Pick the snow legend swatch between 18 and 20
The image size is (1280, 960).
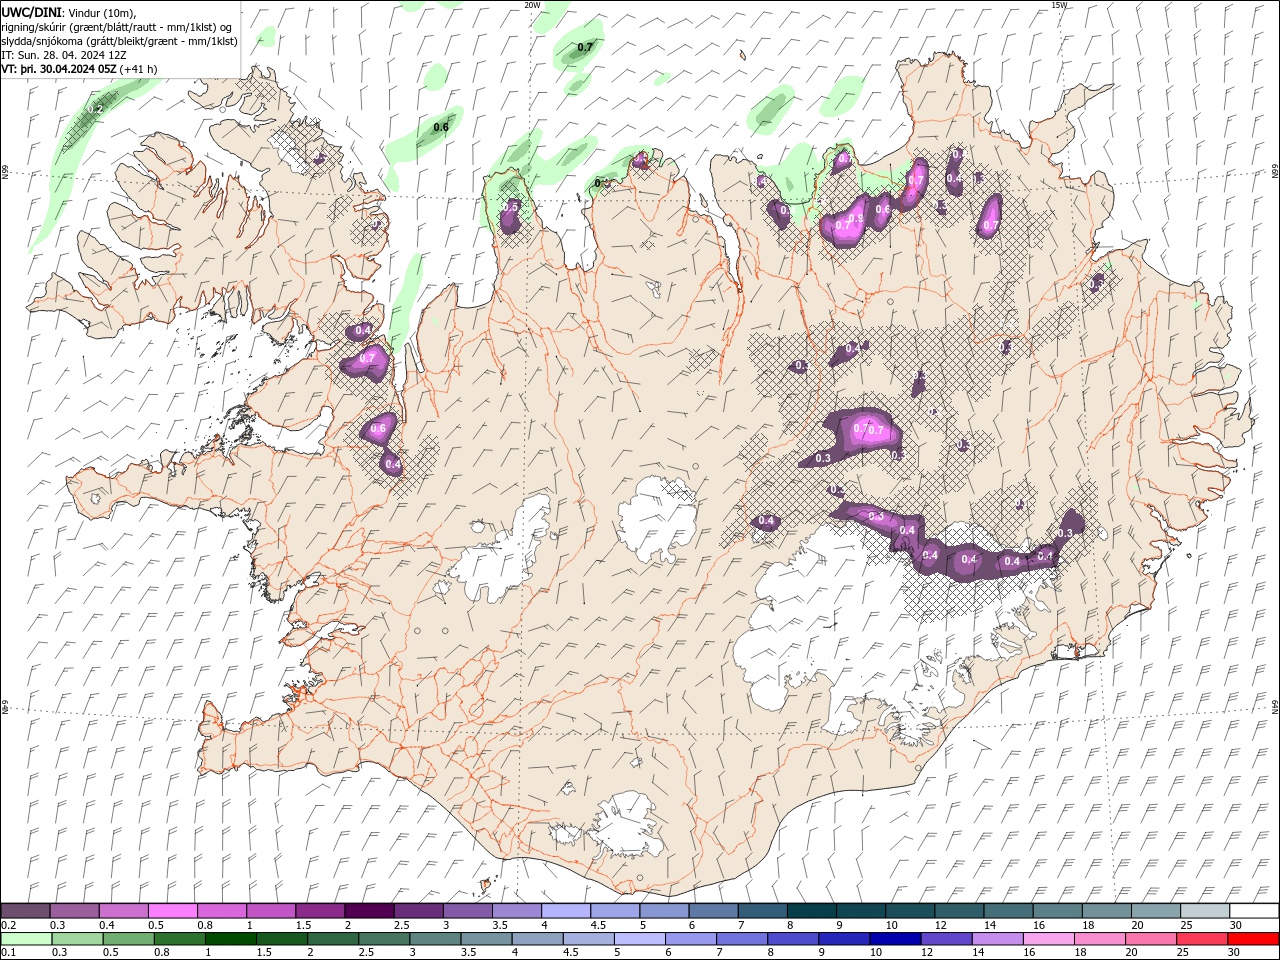pyautogui.click(x=1106, y=911)
